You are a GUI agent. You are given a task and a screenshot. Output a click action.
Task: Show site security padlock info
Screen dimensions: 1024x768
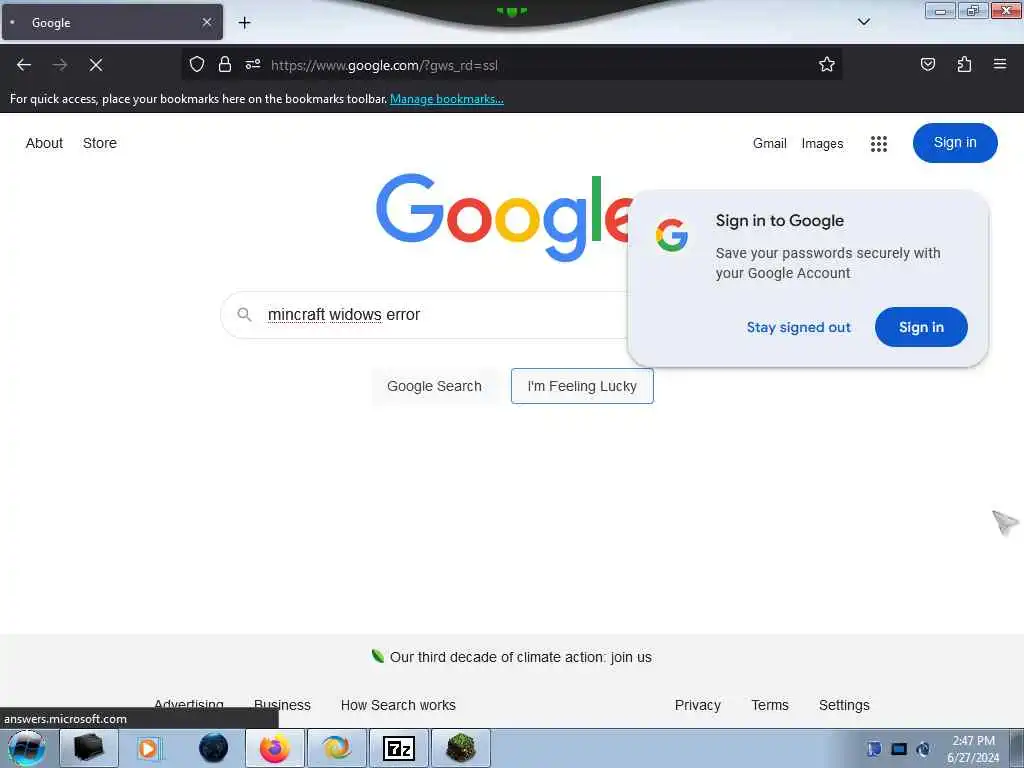[x=225, y=64]
